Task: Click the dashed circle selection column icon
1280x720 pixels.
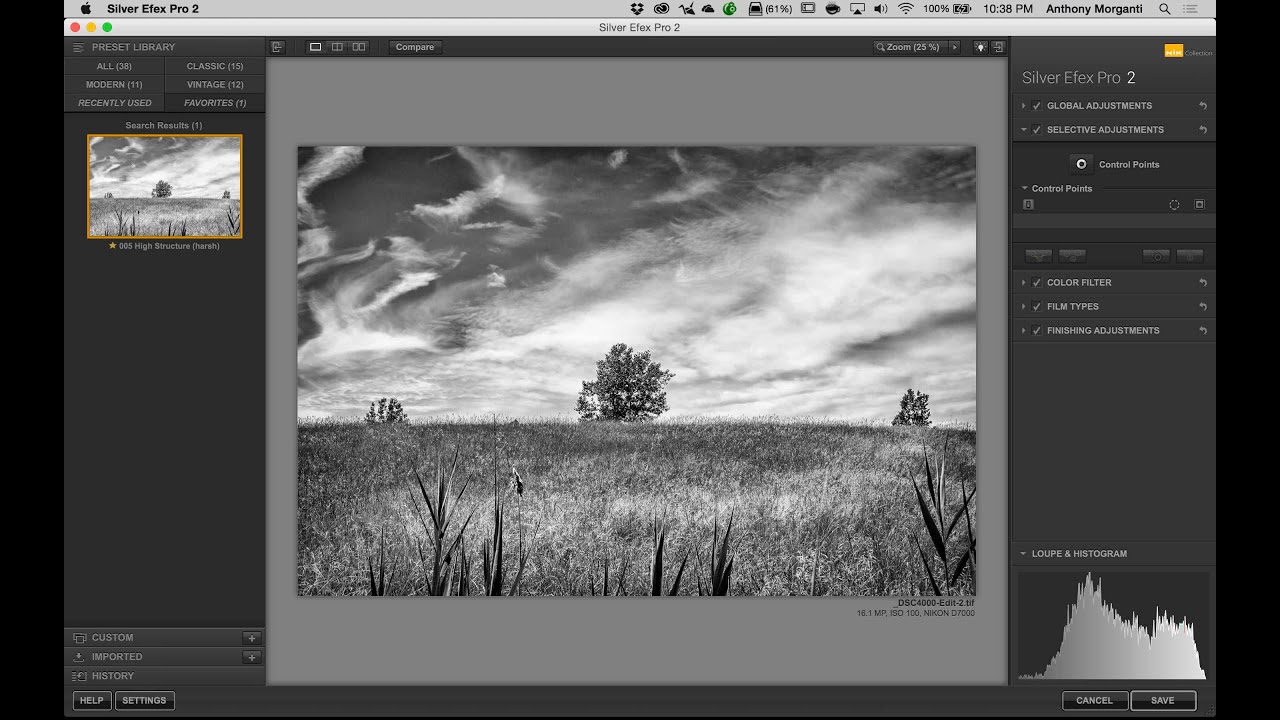Action: point(1174,205)
